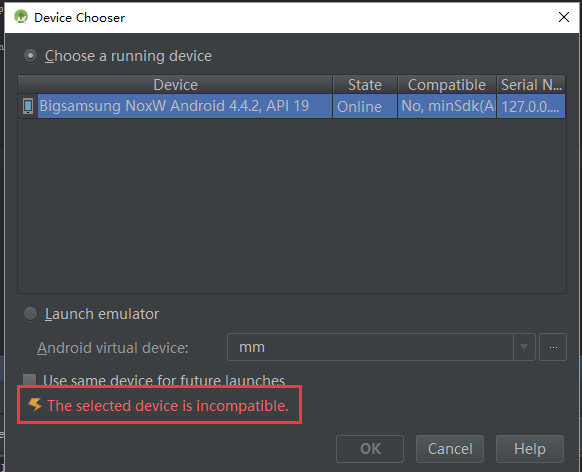Enable Use same device for future launches

(29, 380)
